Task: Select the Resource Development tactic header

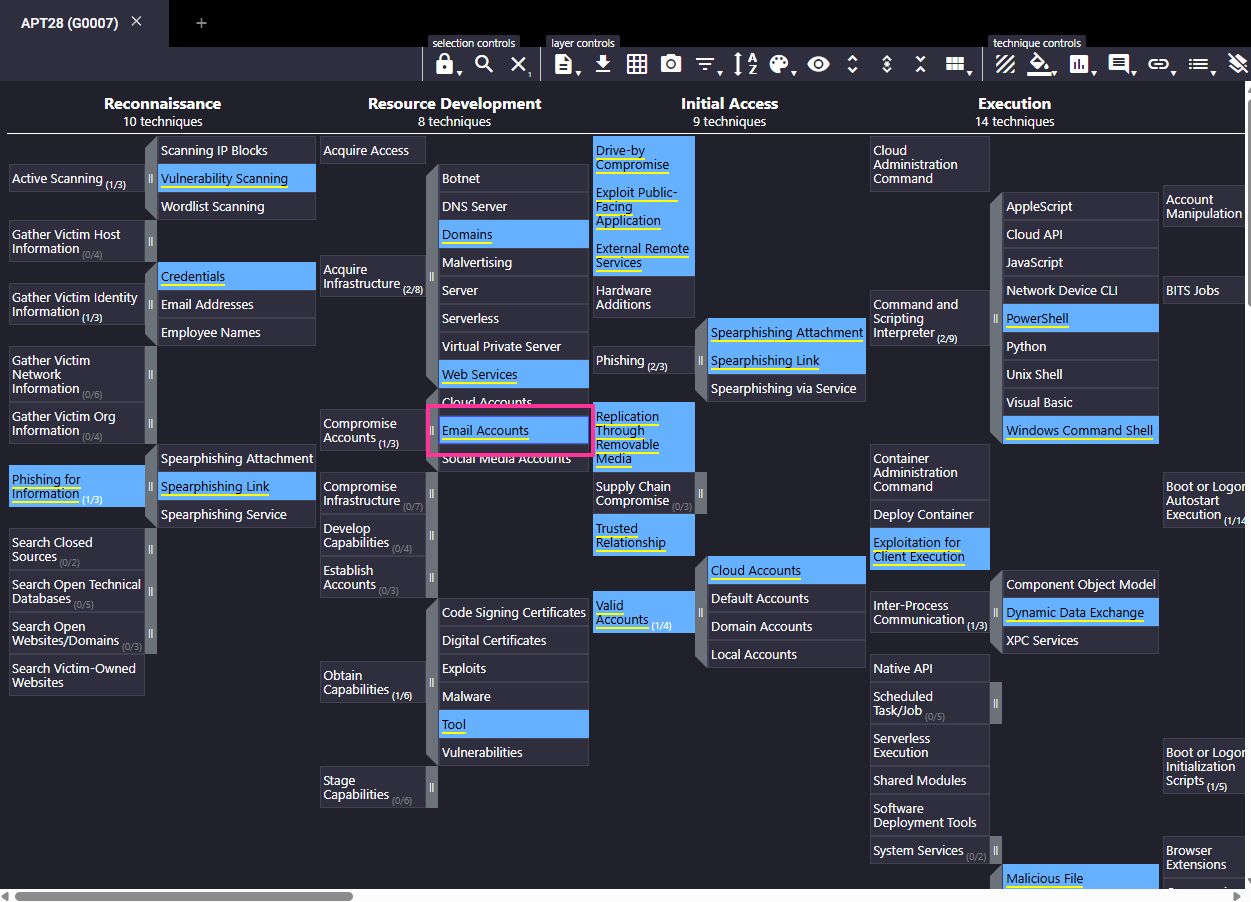Action: [x=455, y=104]
